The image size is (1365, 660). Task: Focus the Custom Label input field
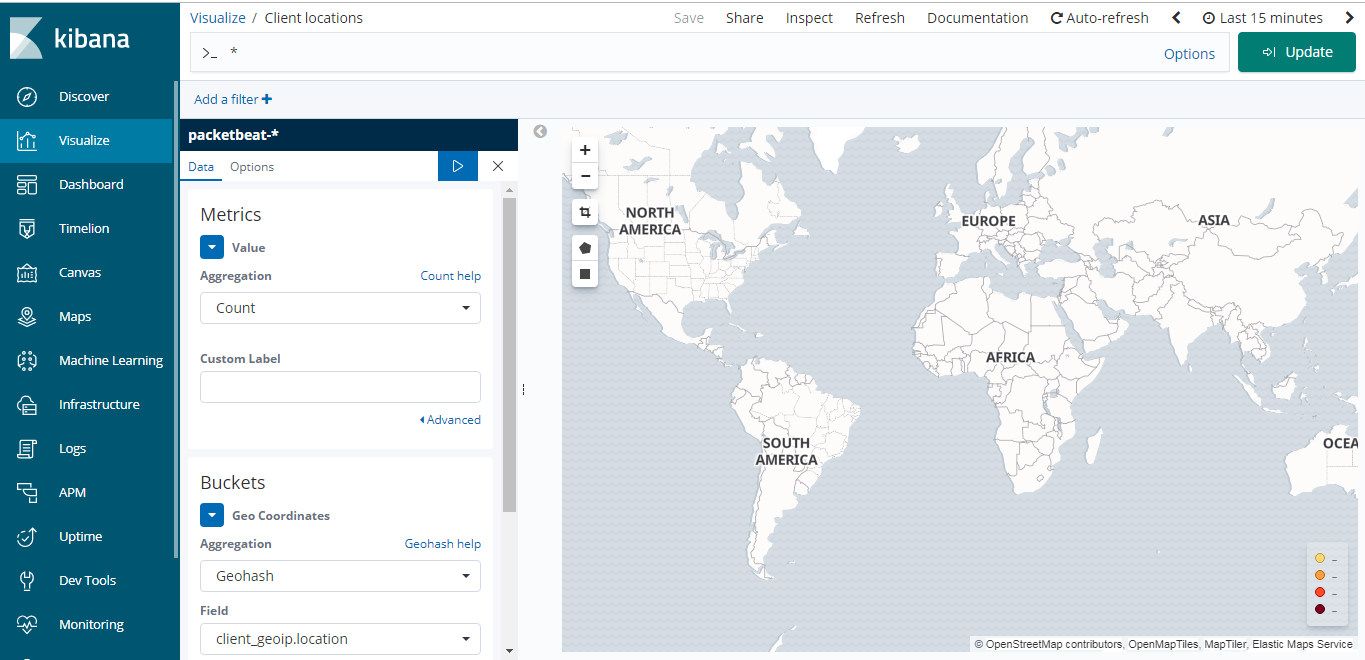point(340,387)
